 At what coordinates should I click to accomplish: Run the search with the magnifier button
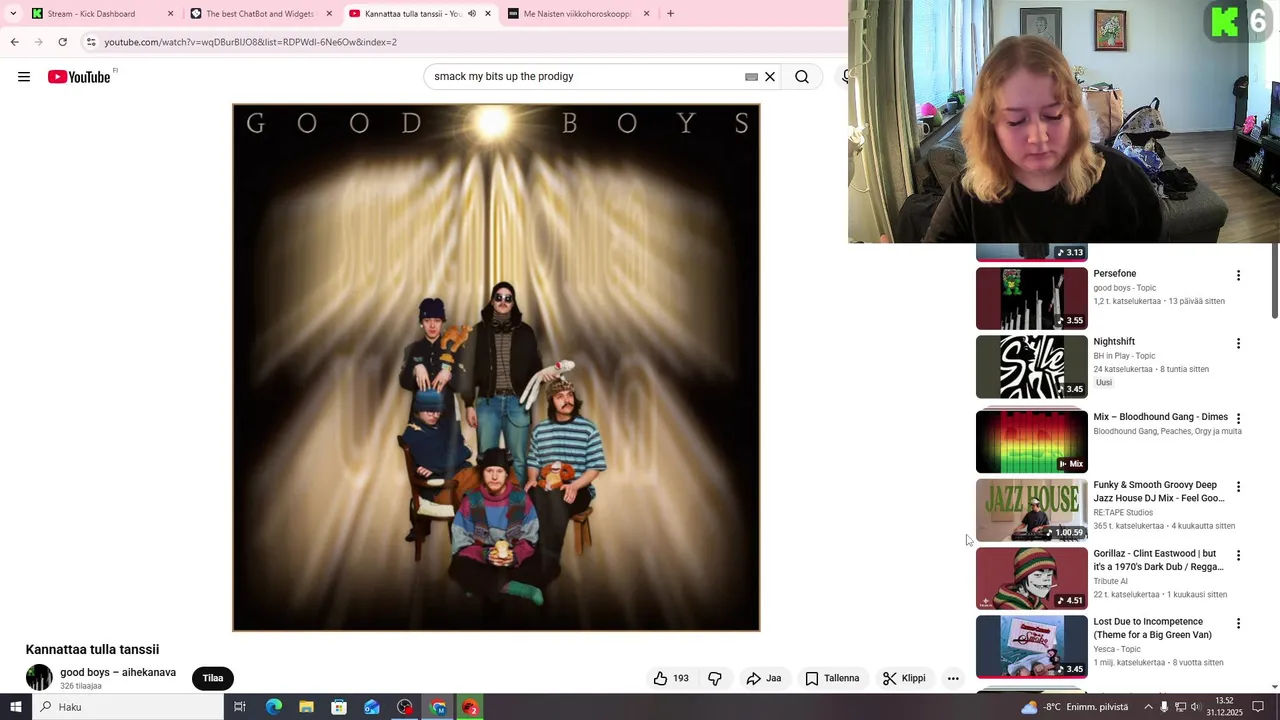802,77
